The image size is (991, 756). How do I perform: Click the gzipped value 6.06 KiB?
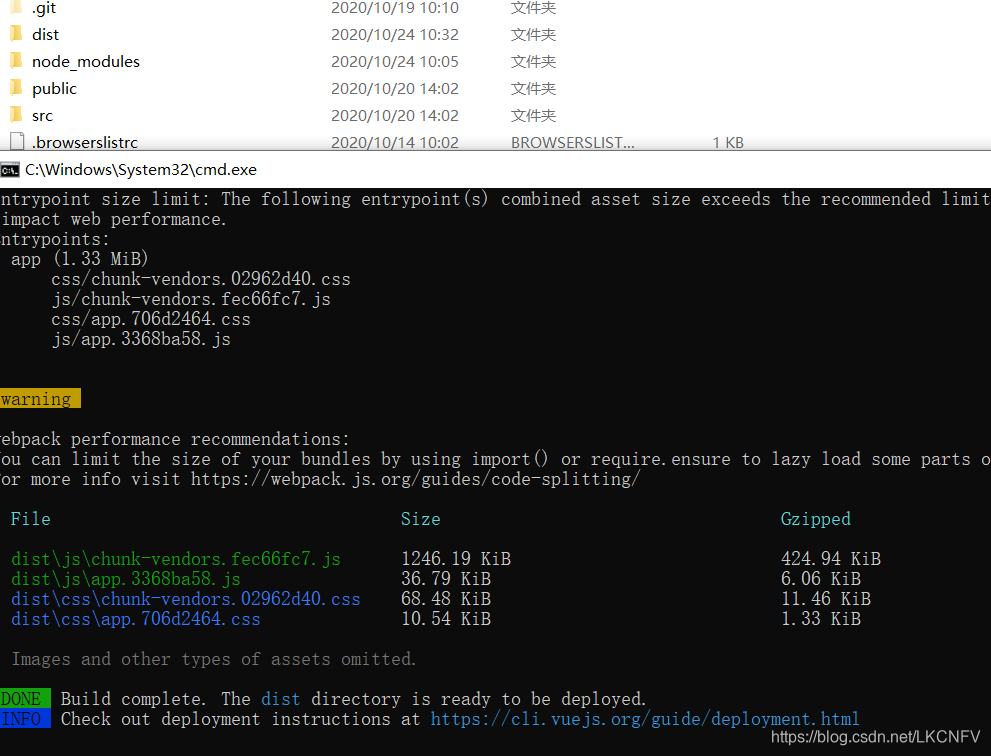[x=820, y=578]
